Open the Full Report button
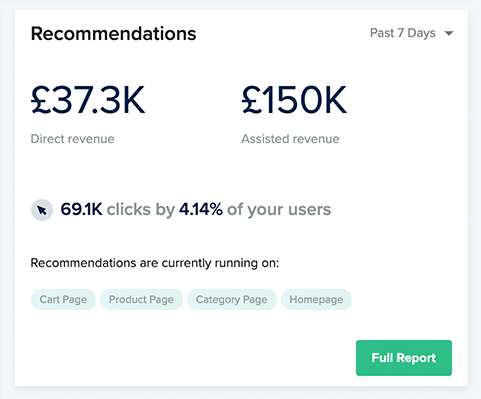Screen dimensions: 481x399 pyautogui.click(x=404, y=358)
